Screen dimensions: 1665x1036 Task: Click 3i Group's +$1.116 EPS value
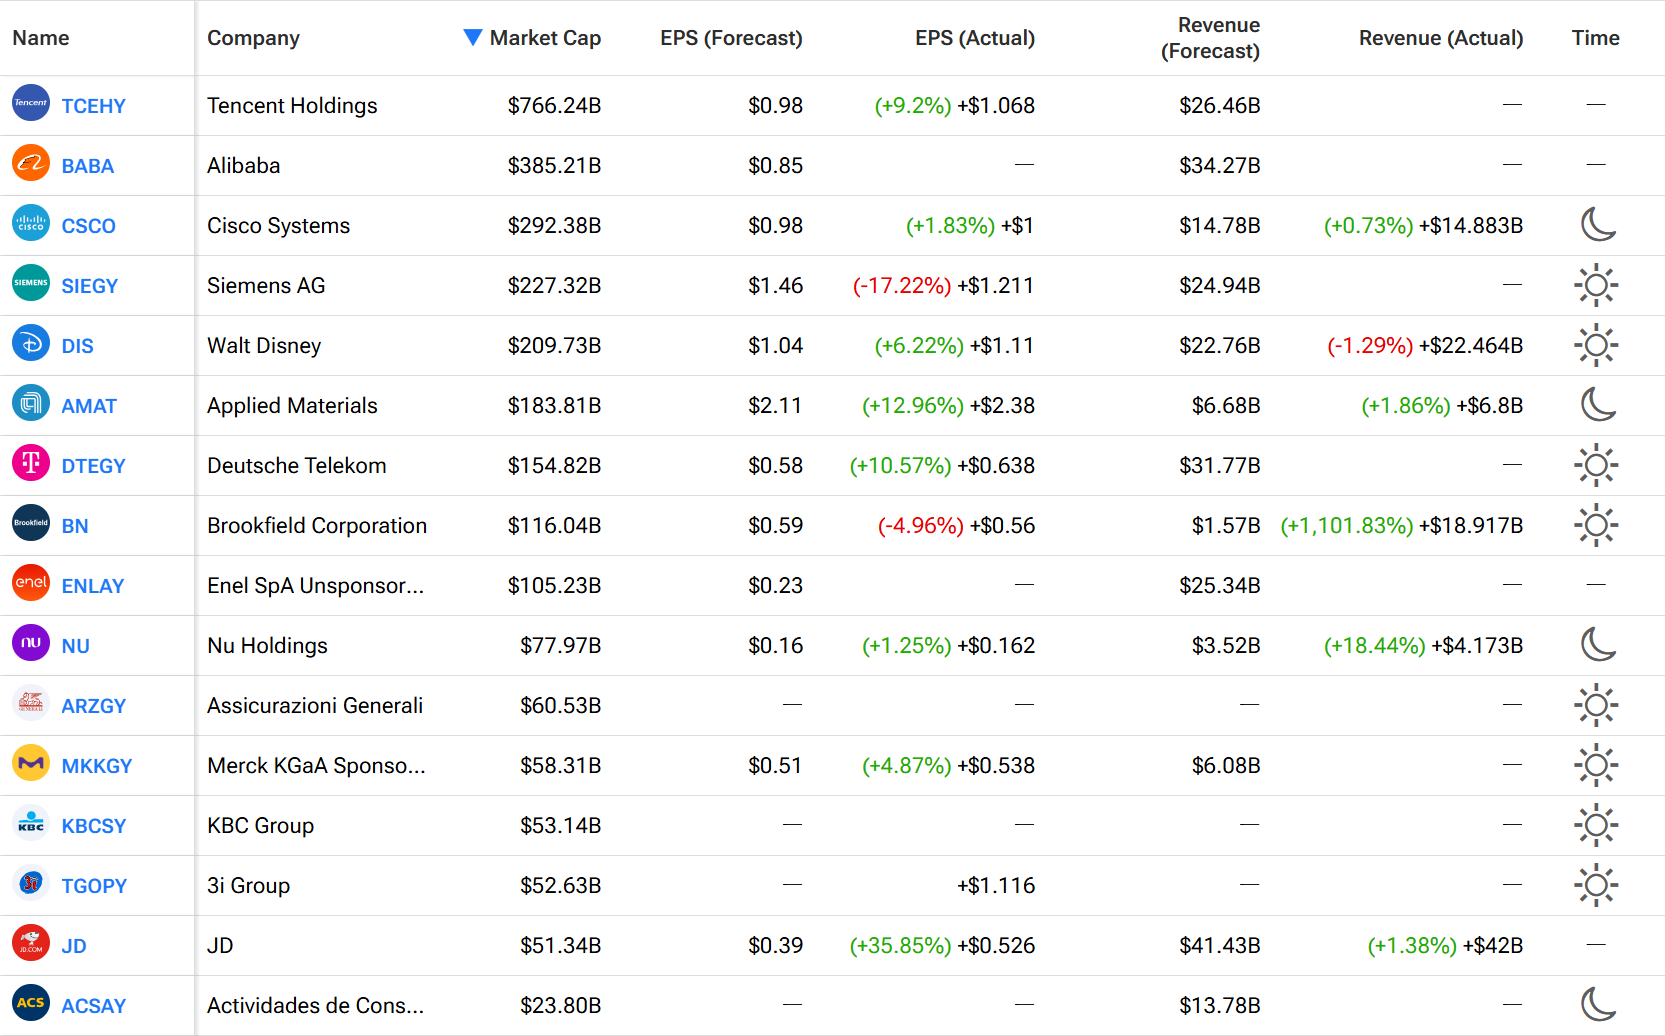pyautogui.click(x=996, y=886)
